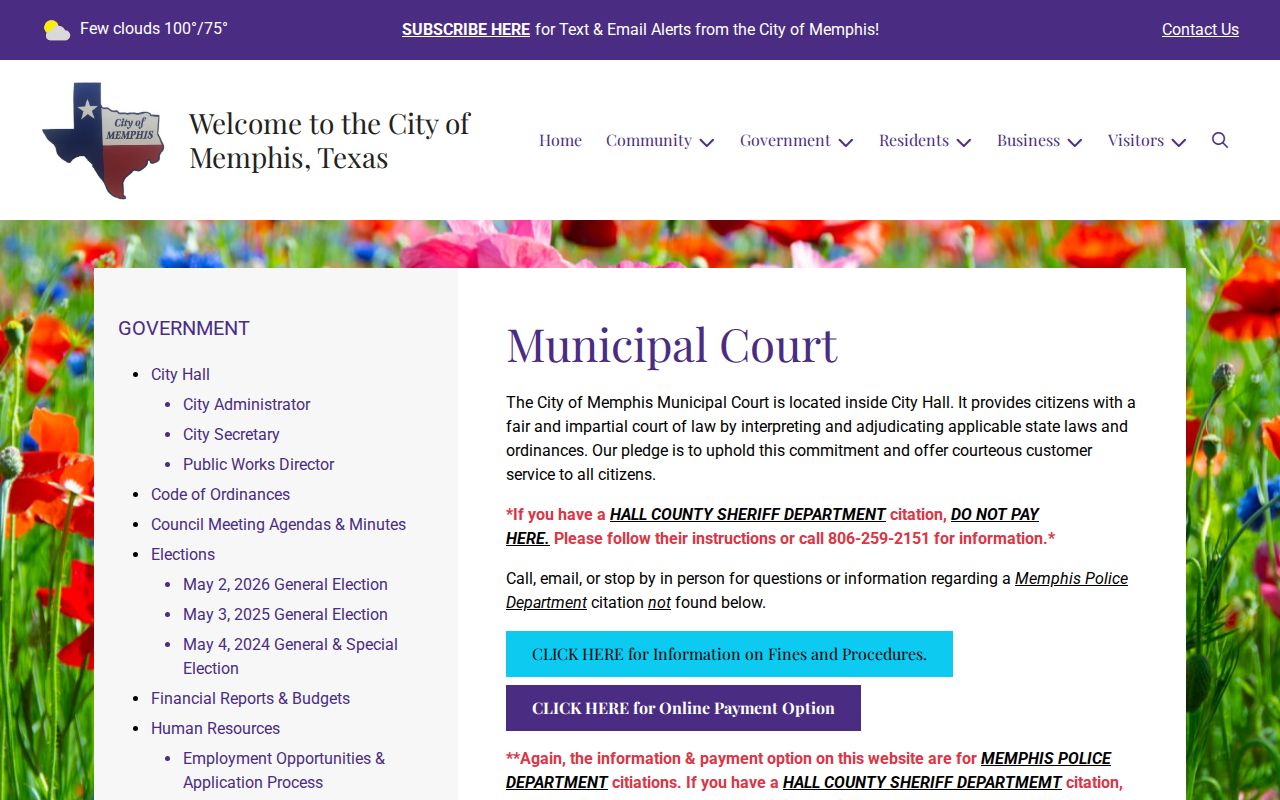Open the Human Resources sidebar link
Image resolution: width=1280 pixels, height=800 pixels.
tap(215, 728)
